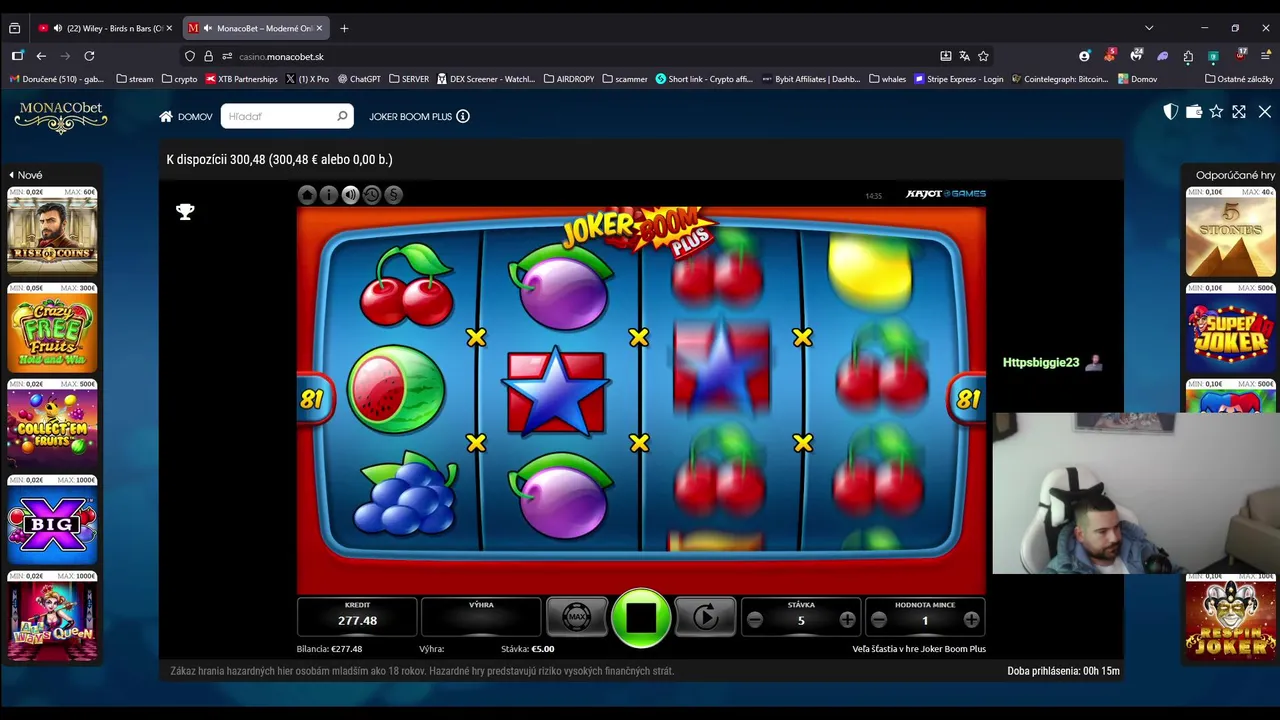Open the browser hamburger menu
The height and width of the screenshot is (720, 1280).
coord(1265,56)
